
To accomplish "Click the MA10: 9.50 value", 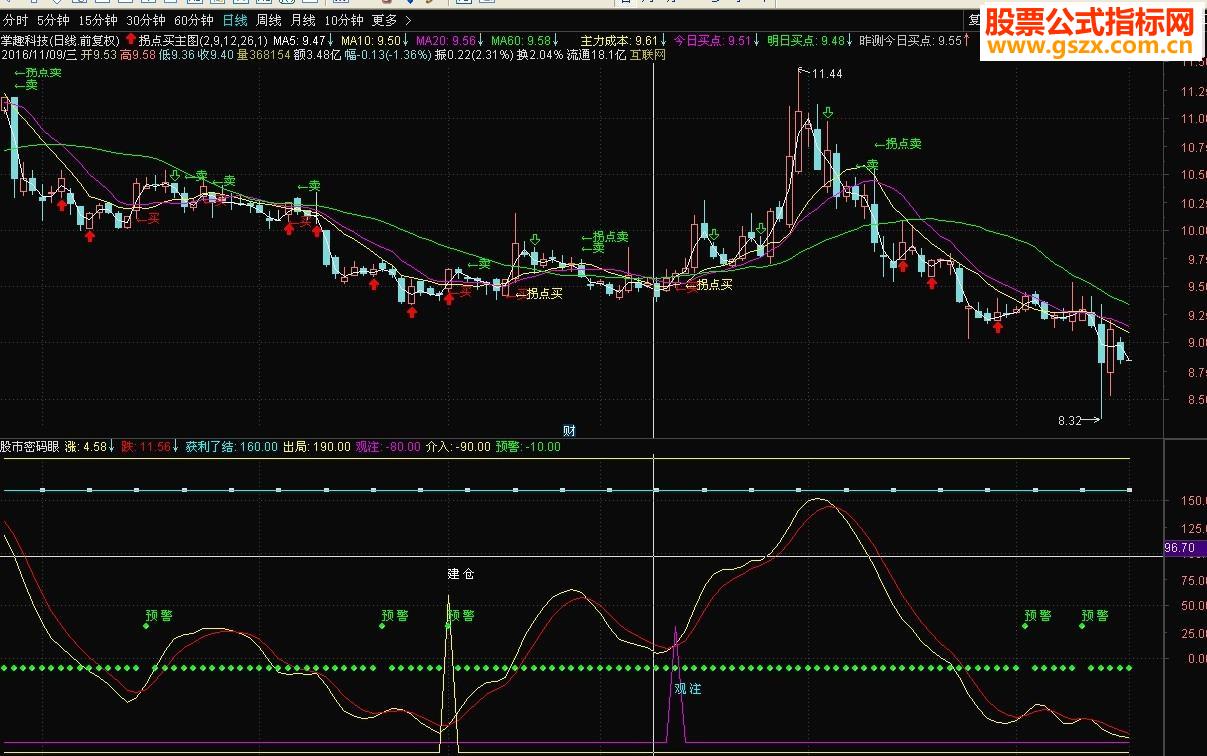I will coord(371,41).
